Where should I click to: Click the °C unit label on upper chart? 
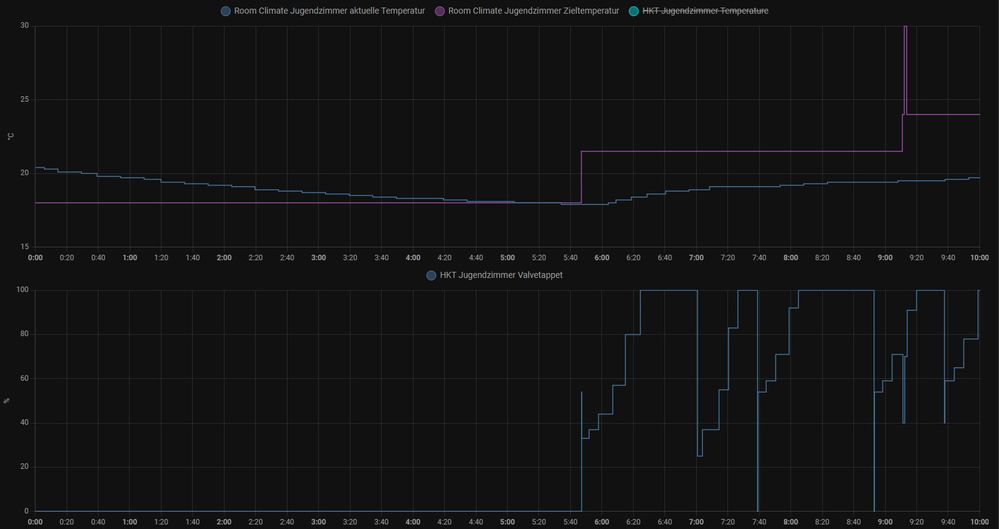(8, 136)
